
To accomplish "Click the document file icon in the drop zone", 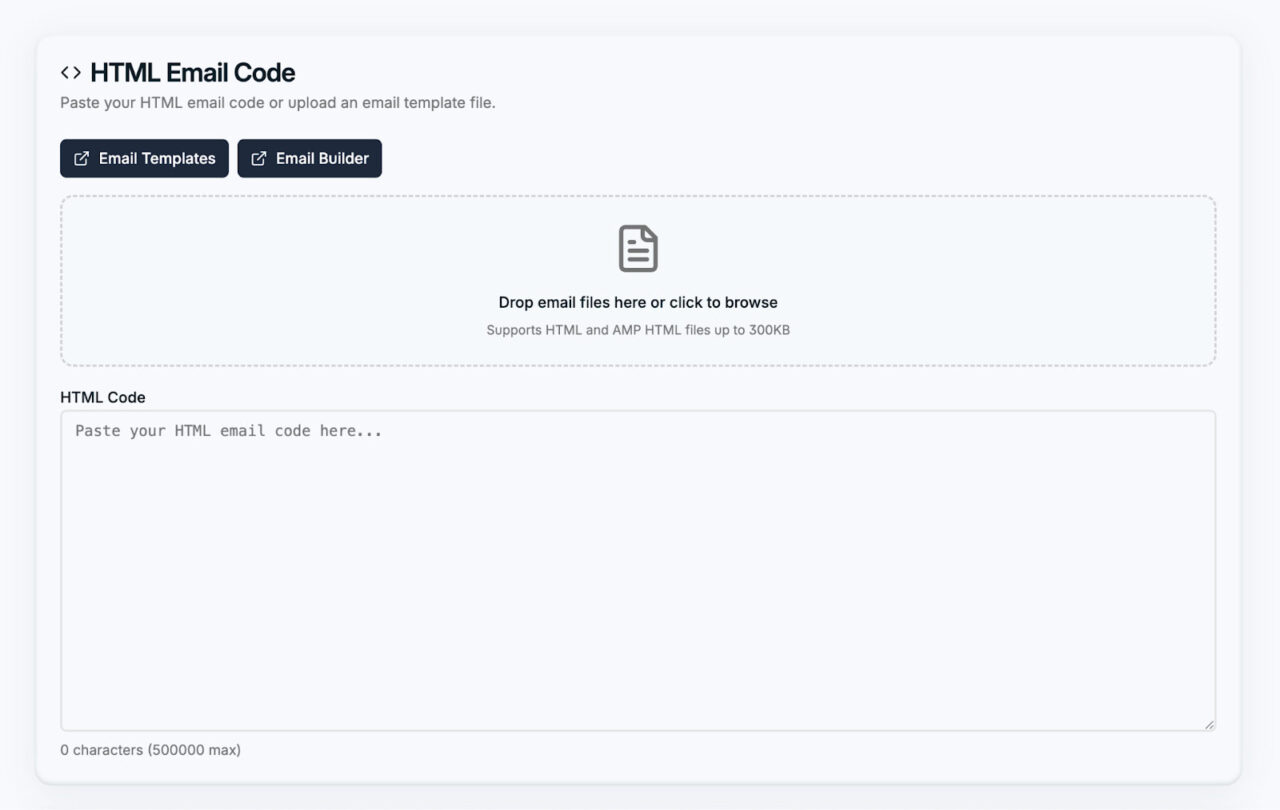I will click(638, 248).
